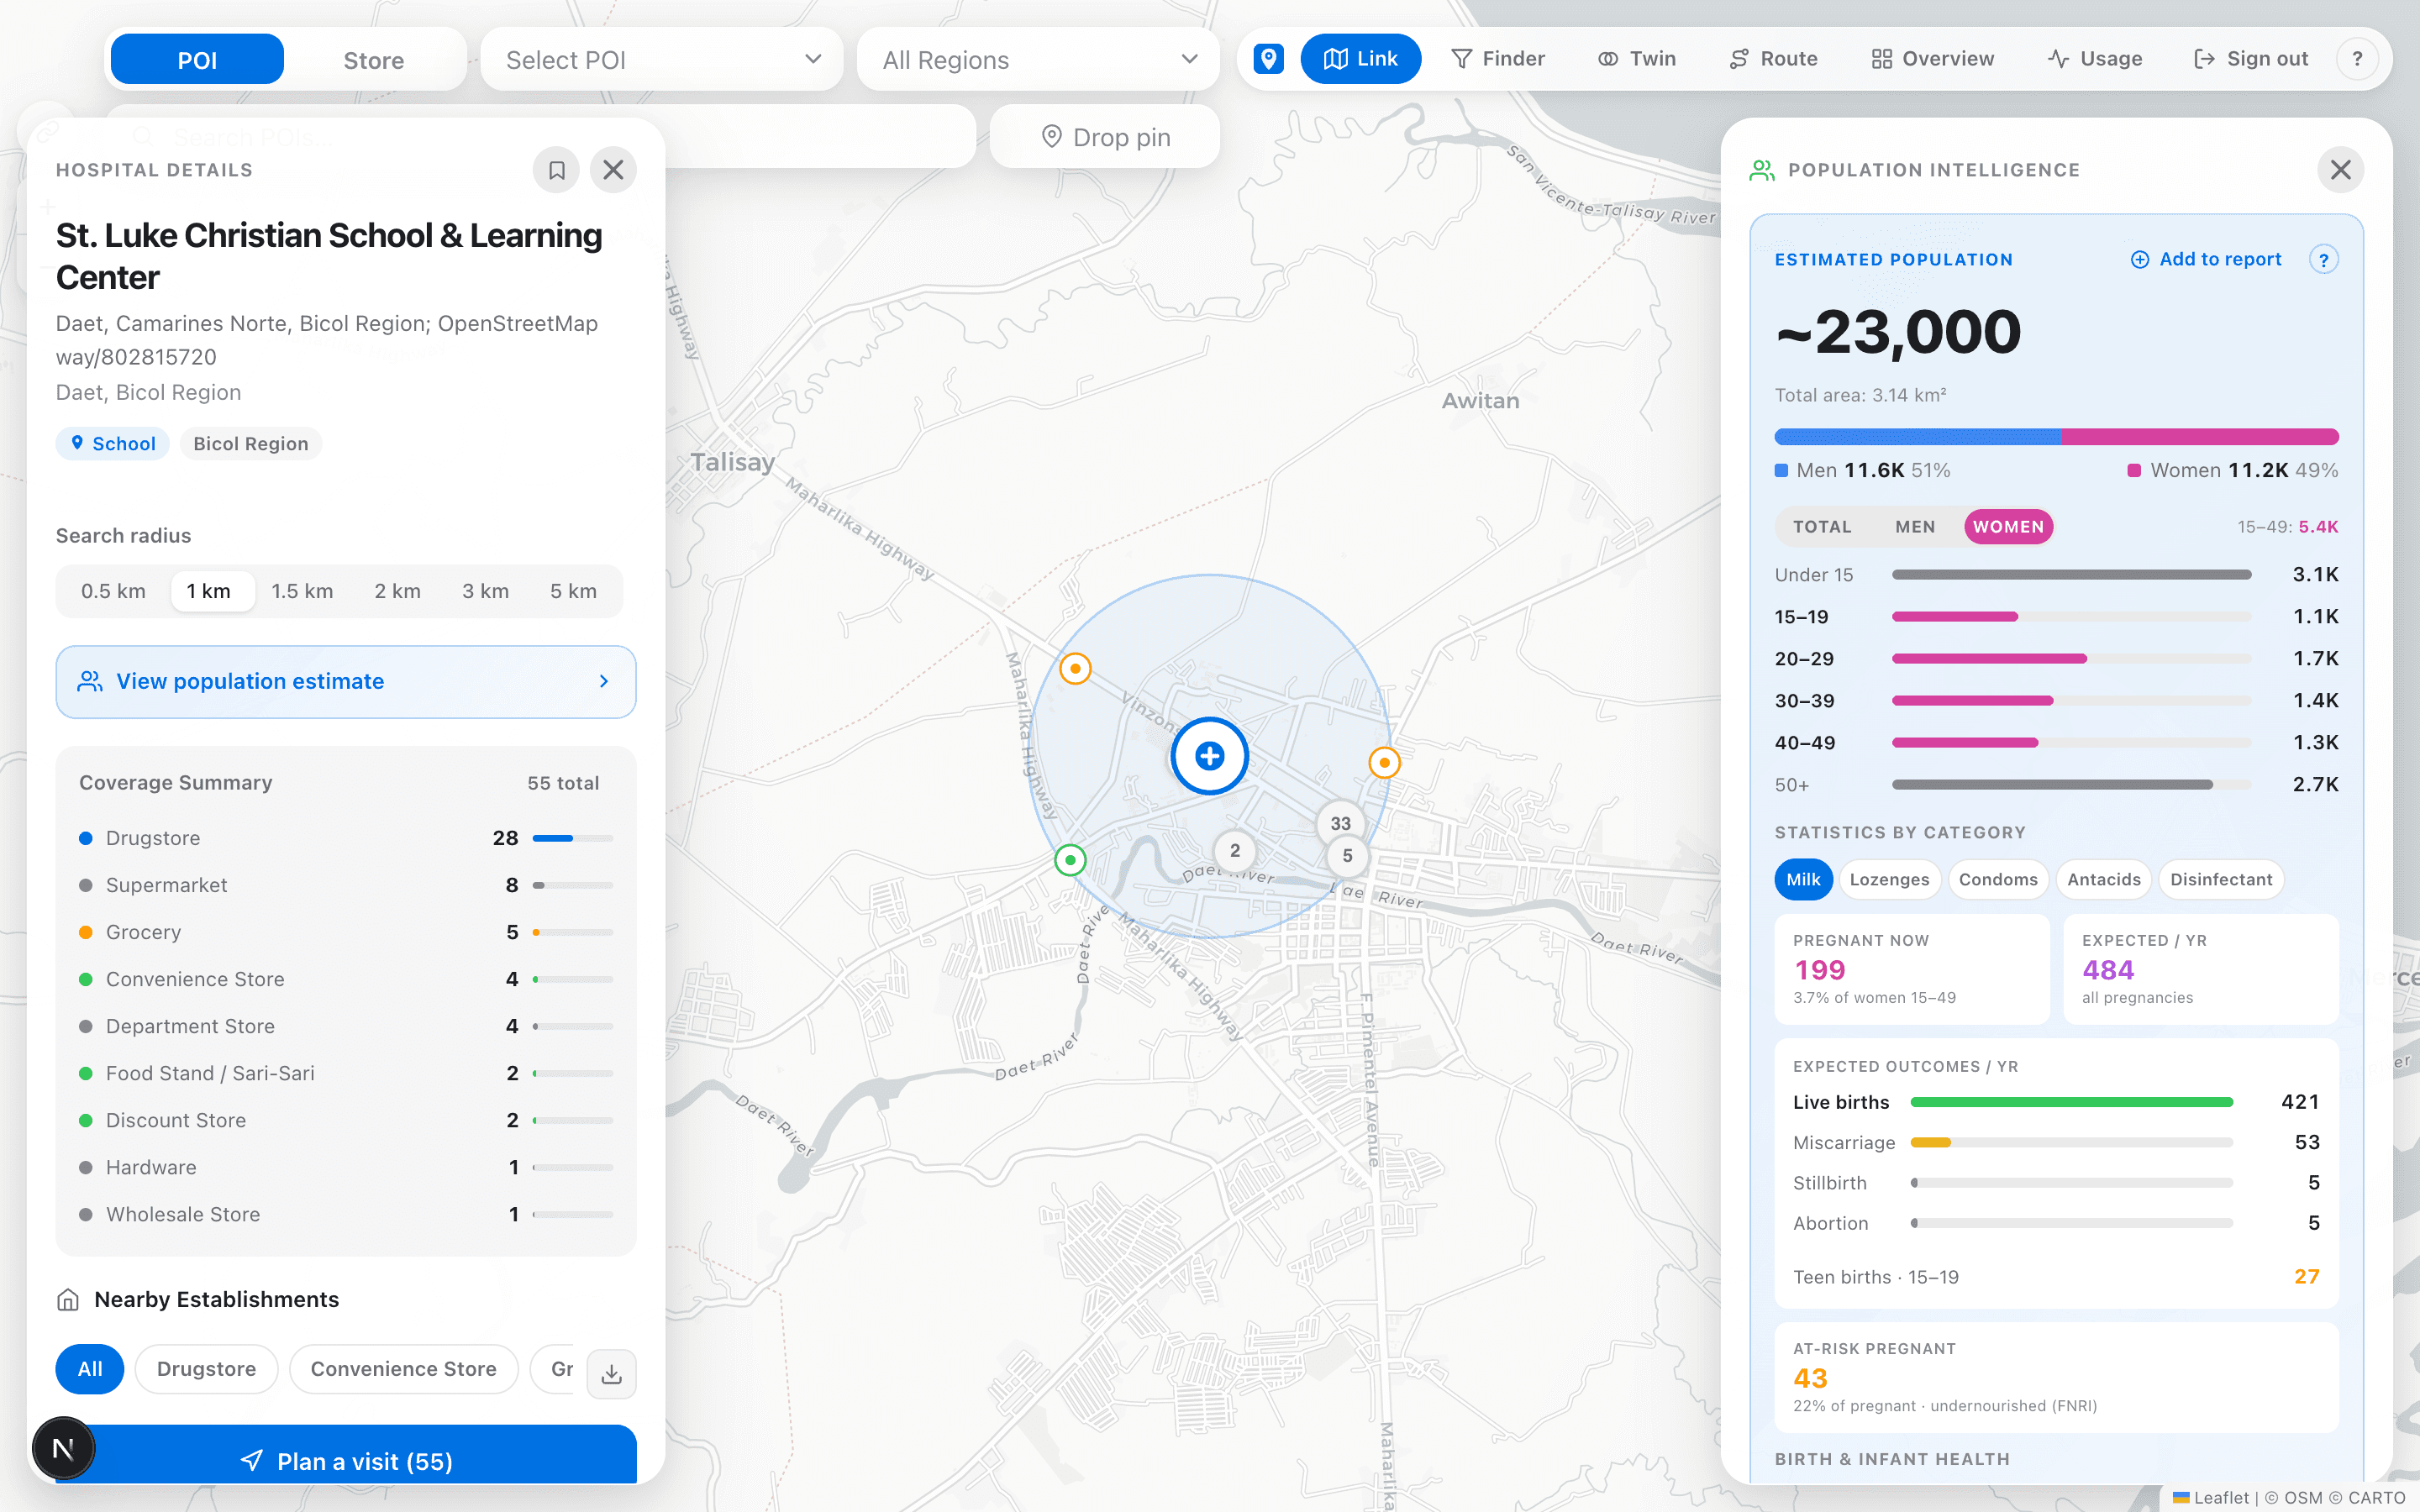
Task: Click the map cluster labeled 2
Action: point(1235,851)
